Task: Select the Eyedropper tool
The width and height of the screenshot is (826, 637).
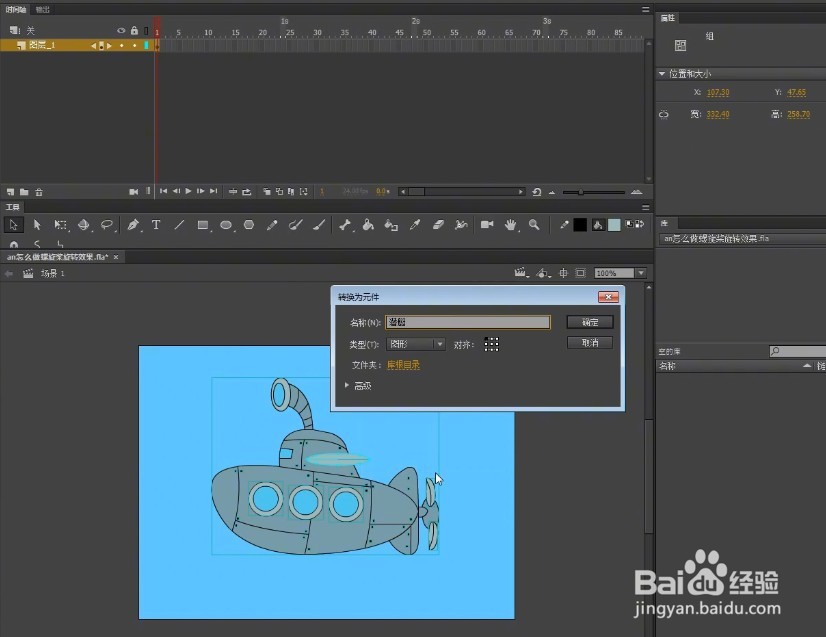Action: [x=415, y=225]
